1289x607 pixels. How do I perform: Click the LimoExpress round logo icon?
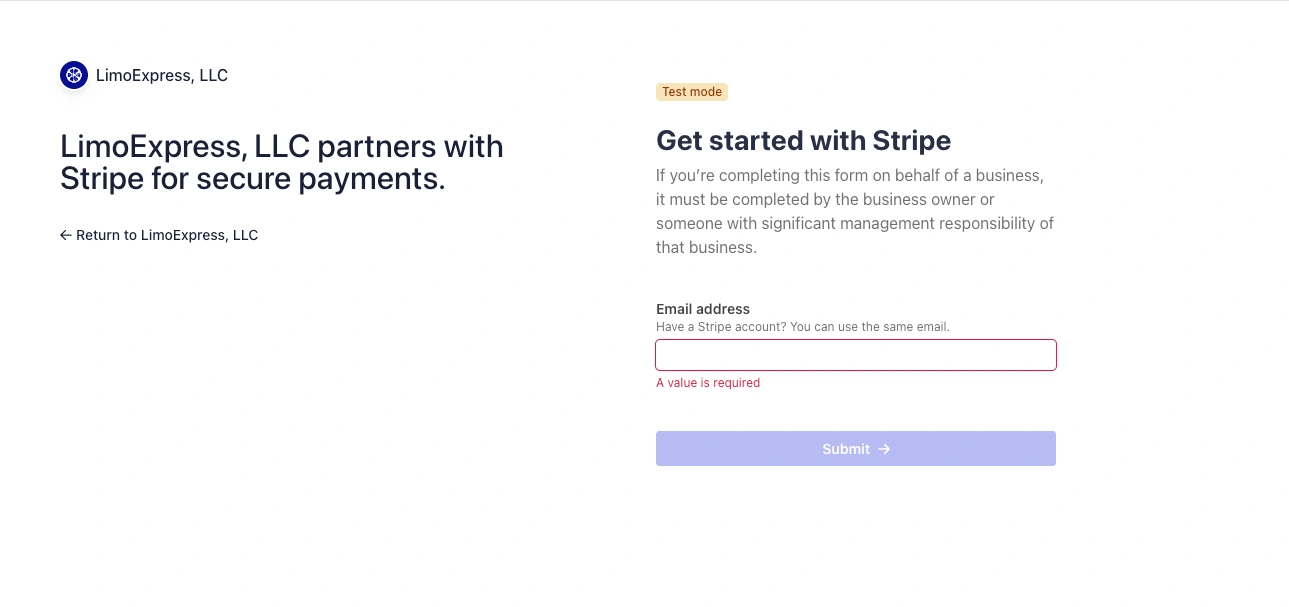pyautogui.click(x=74, y=75)
